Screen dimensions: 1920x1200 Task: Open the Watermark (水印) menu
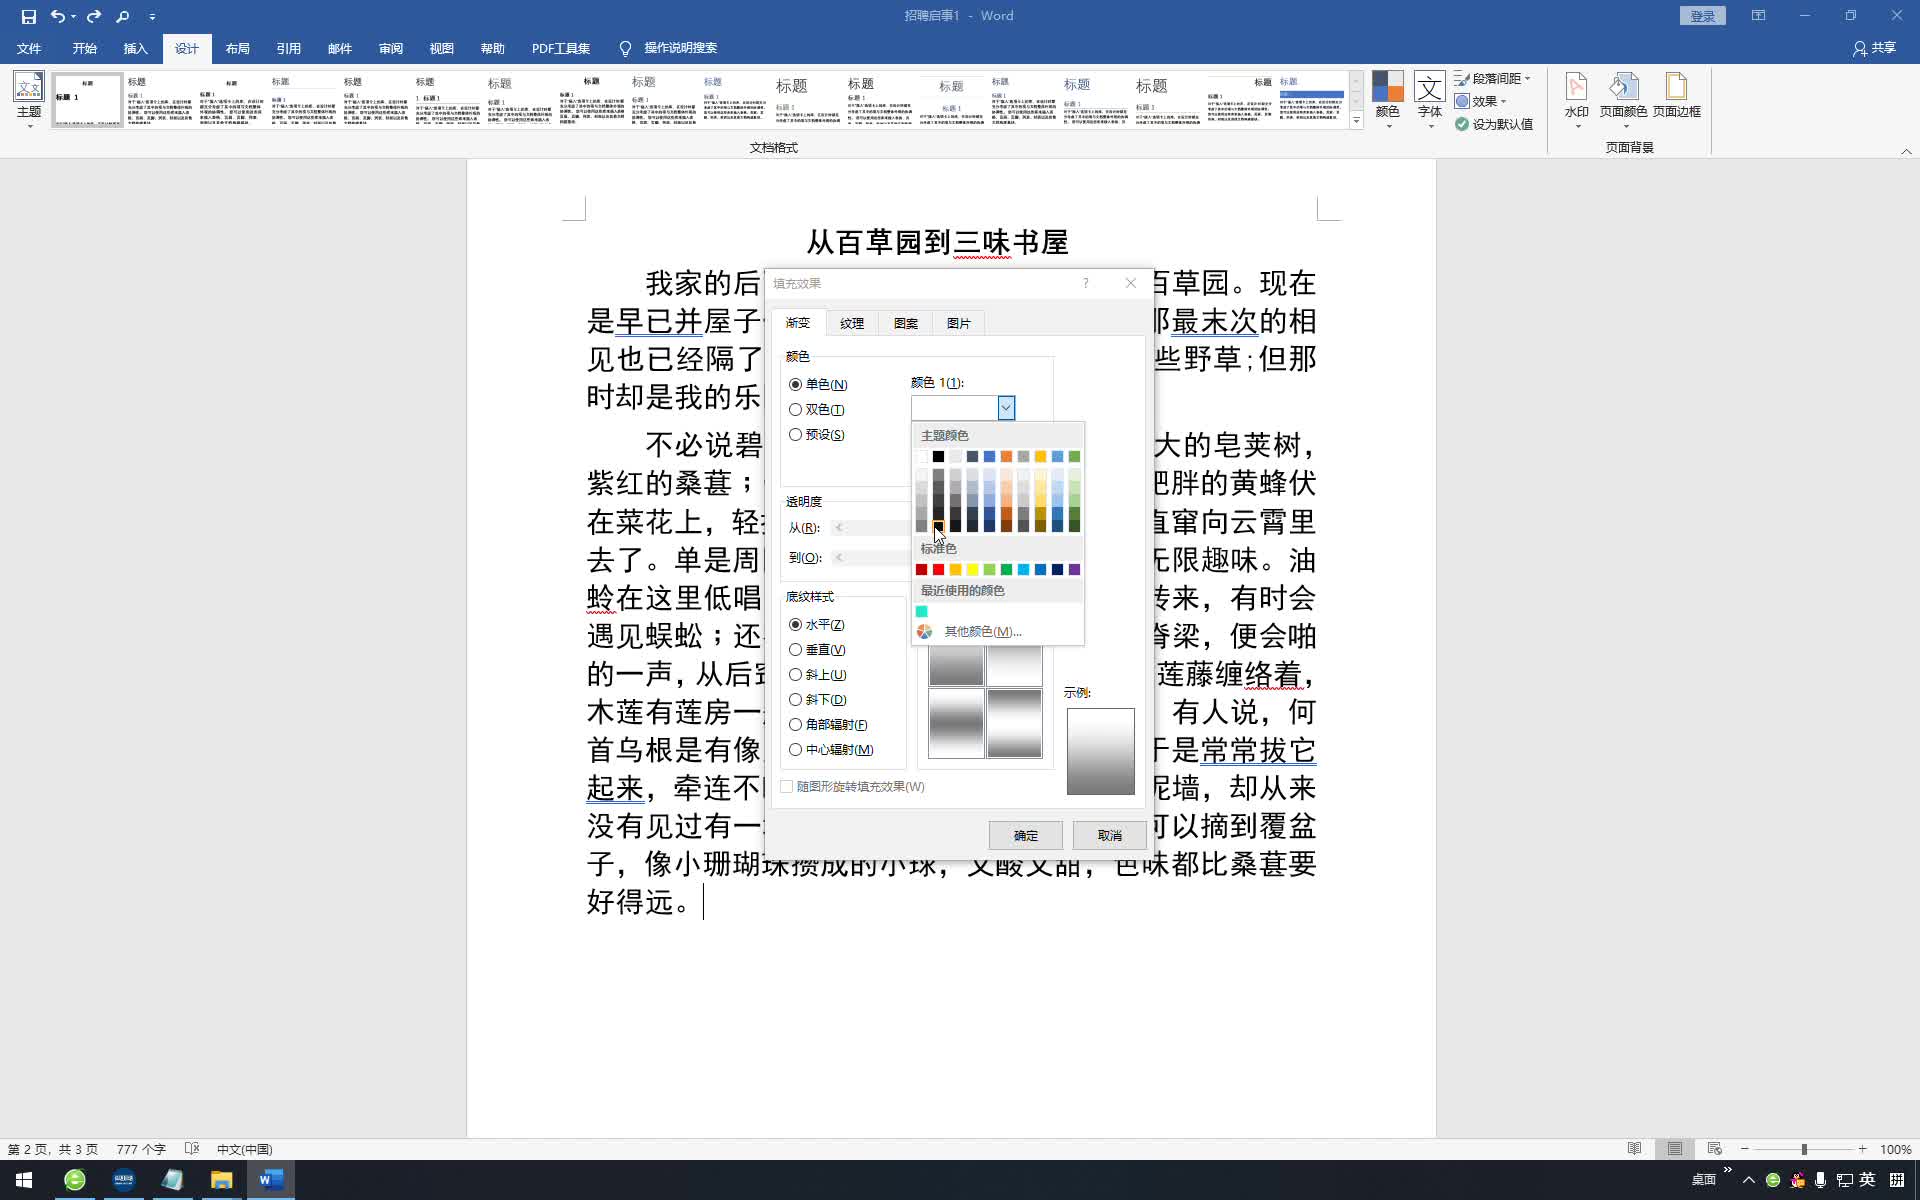pos(1577,98)
